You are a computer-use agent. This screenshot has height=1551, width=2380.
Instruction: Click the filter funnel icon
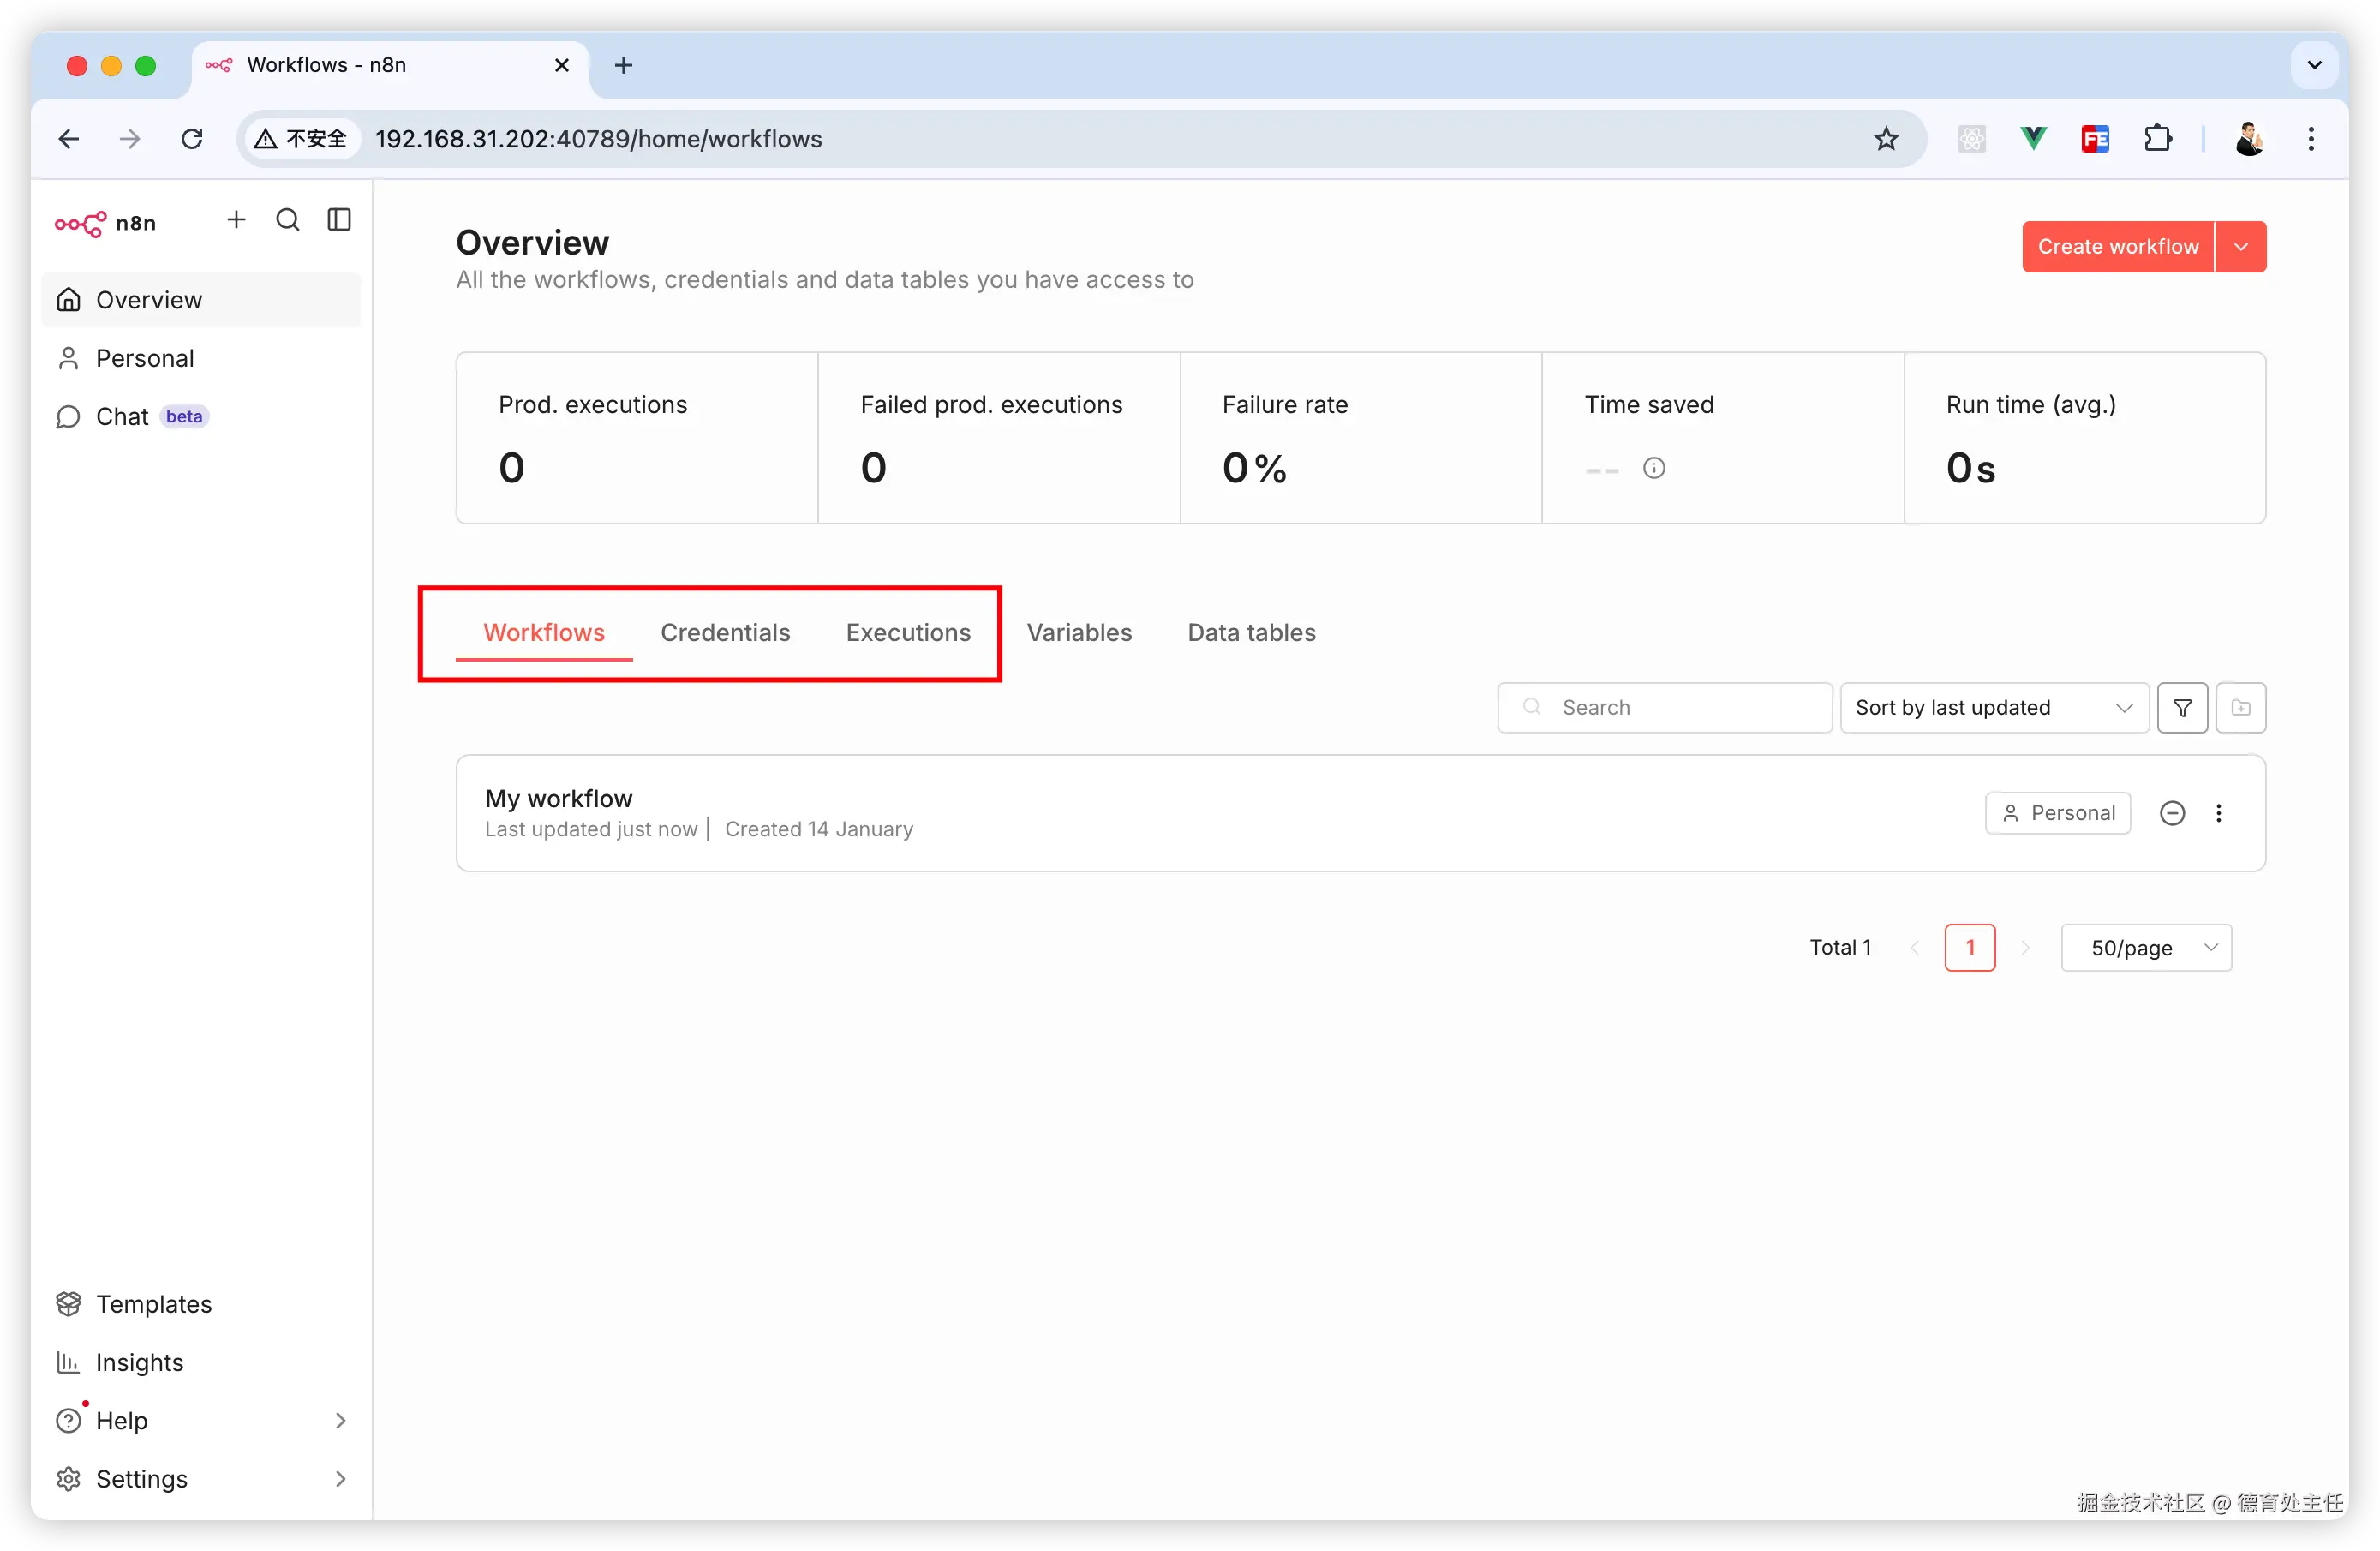2182,708
